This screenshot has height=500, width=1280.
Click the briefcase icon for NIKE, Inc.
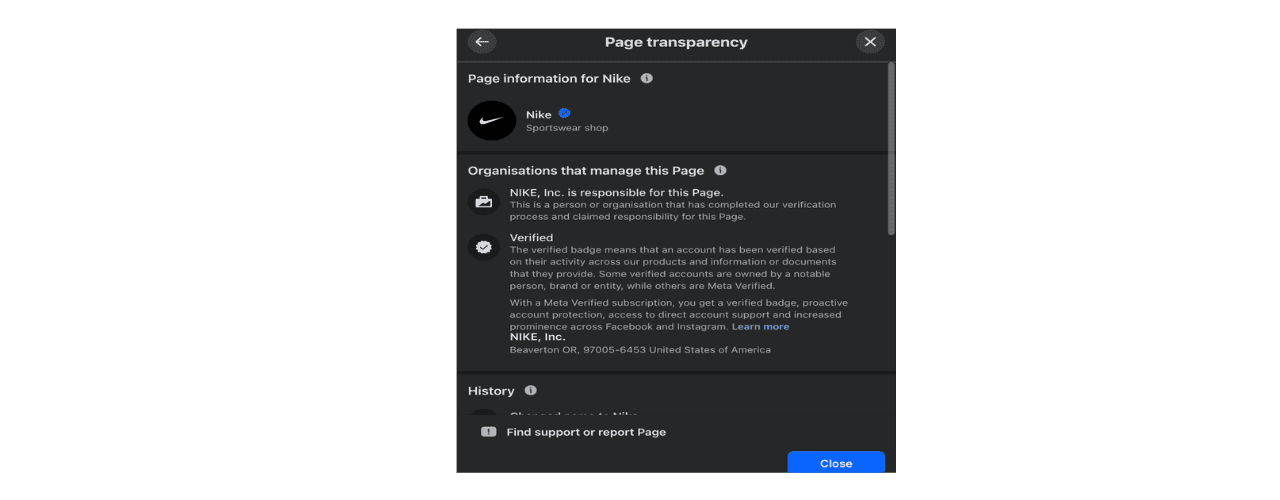pyautogui.click(x=484, y=202)
